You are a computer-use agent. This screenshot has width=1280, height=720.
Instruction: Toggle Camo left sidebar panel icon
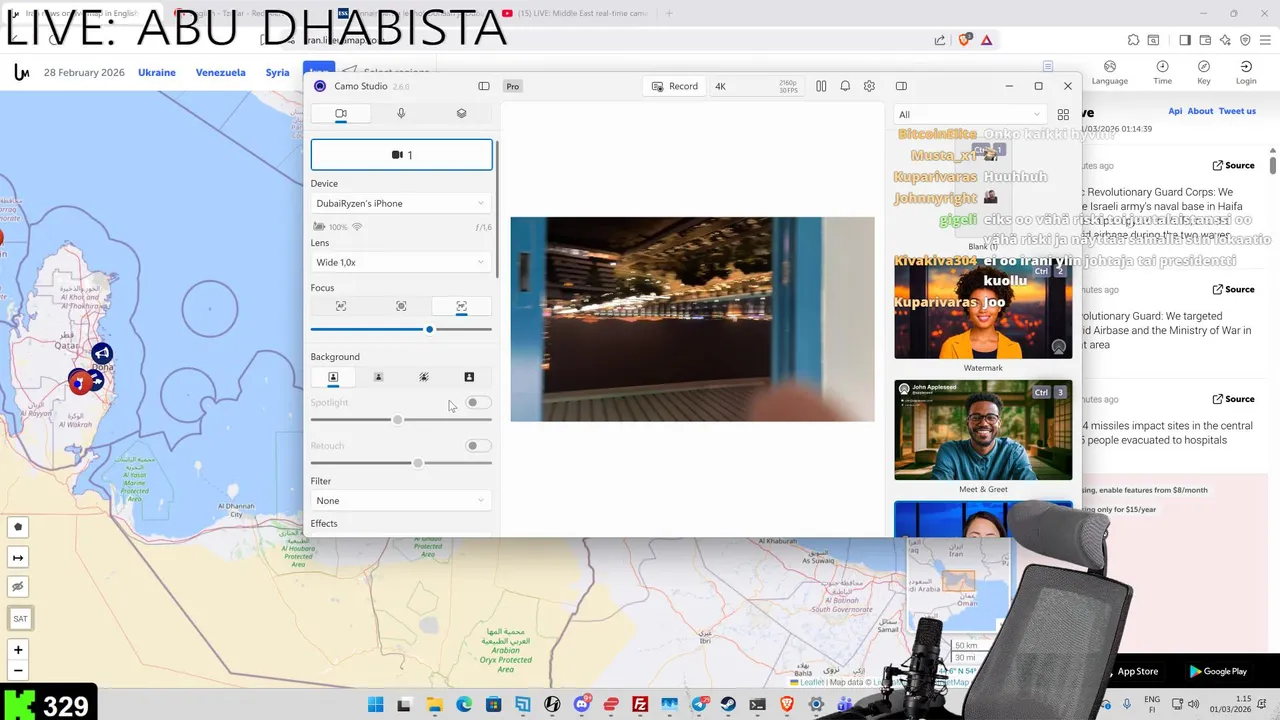(x=484, y=86)
